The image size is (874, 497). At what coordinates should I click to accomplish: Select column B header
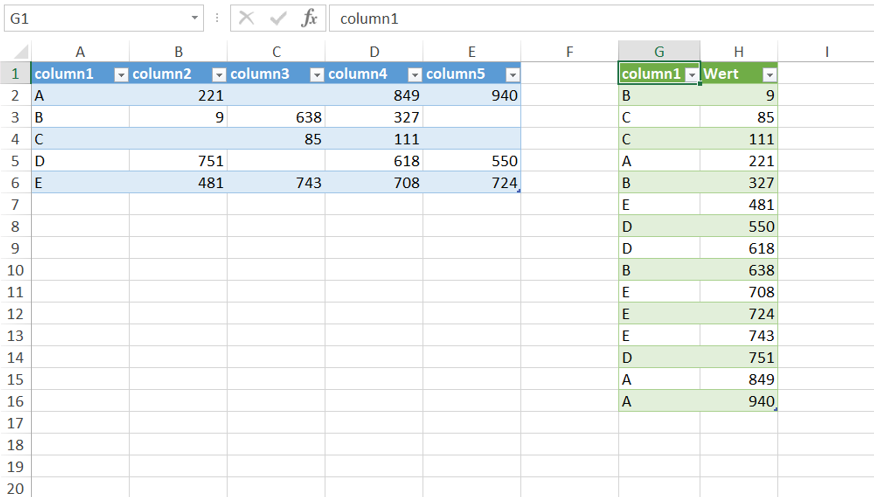click(178, 52)
